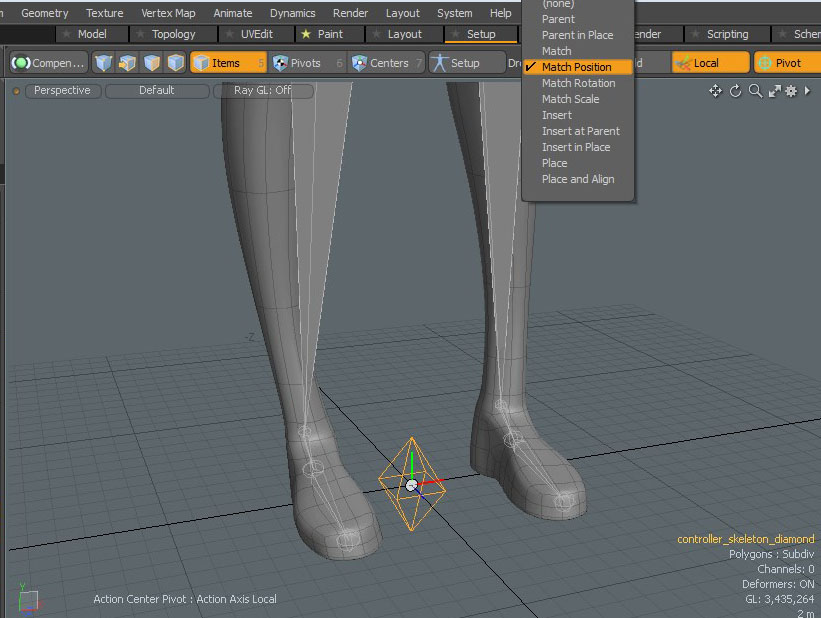Choose (none) in the drop action list
The width and height of the screenshot is (821, 618).
578,4
